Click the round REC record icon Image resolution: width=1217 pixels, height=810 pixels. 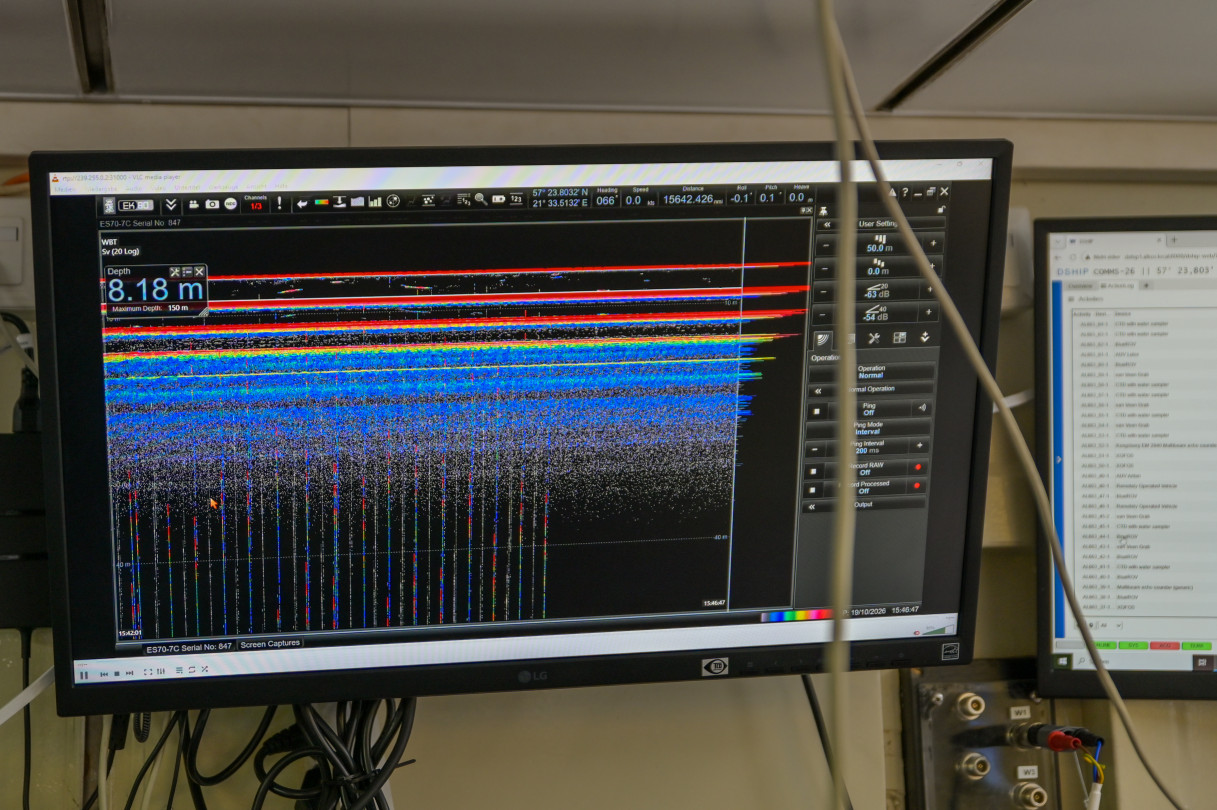click(x=230, y=204)
